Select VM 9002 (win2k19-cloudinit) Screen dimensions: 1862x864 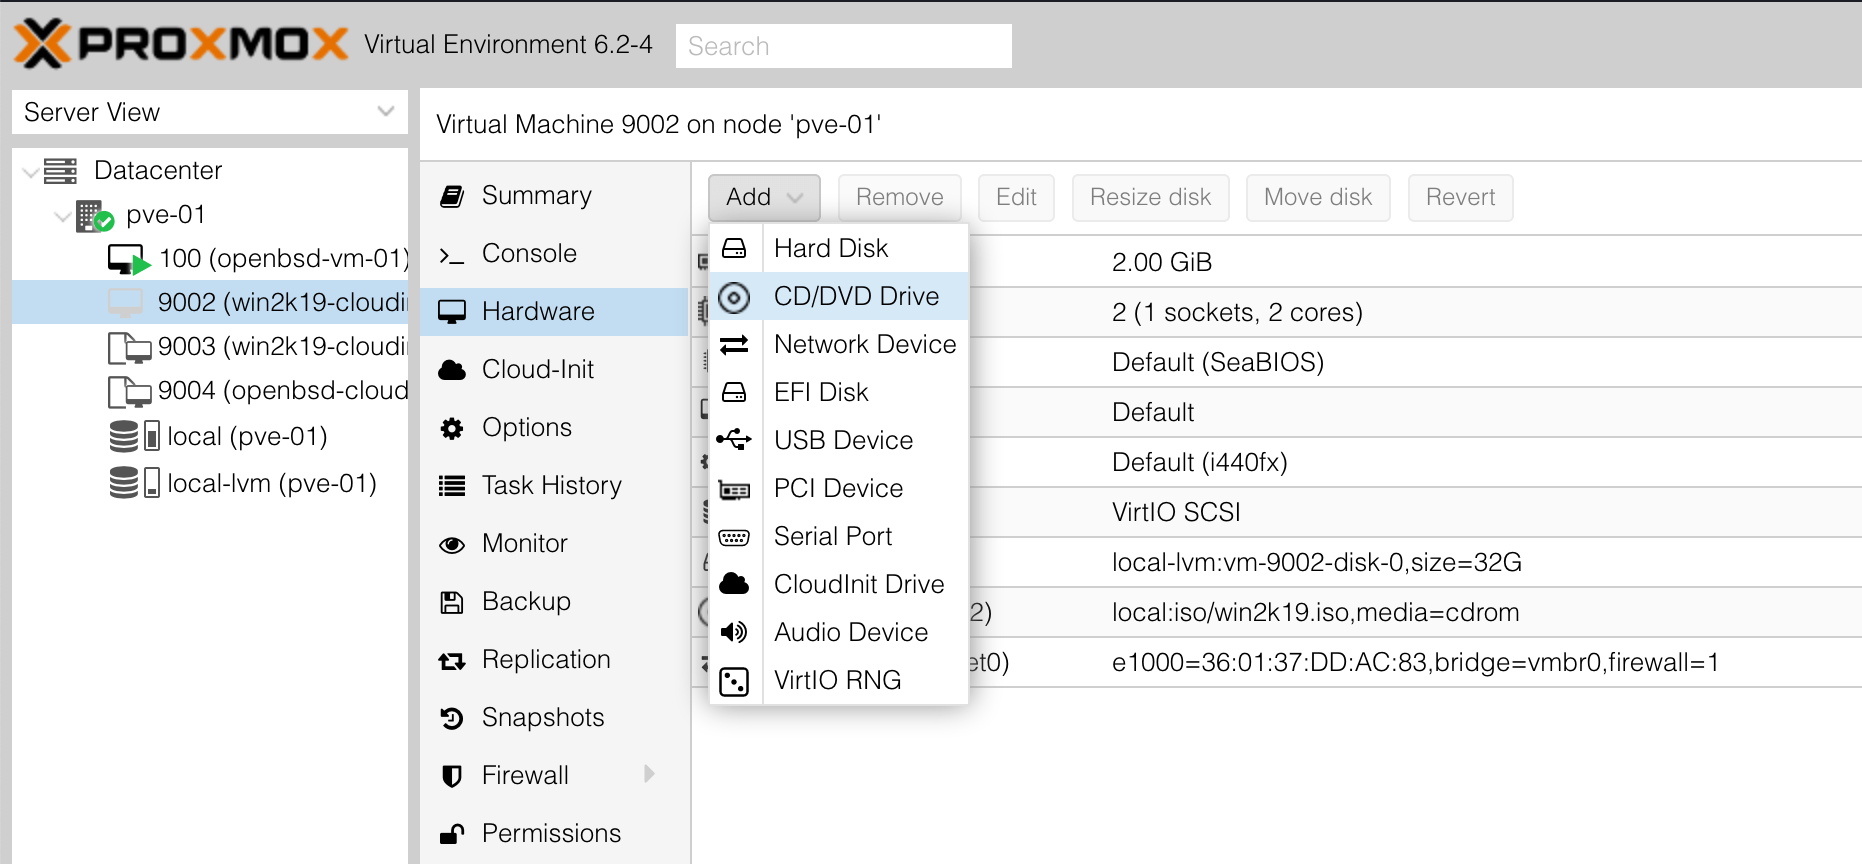point(210,302)
